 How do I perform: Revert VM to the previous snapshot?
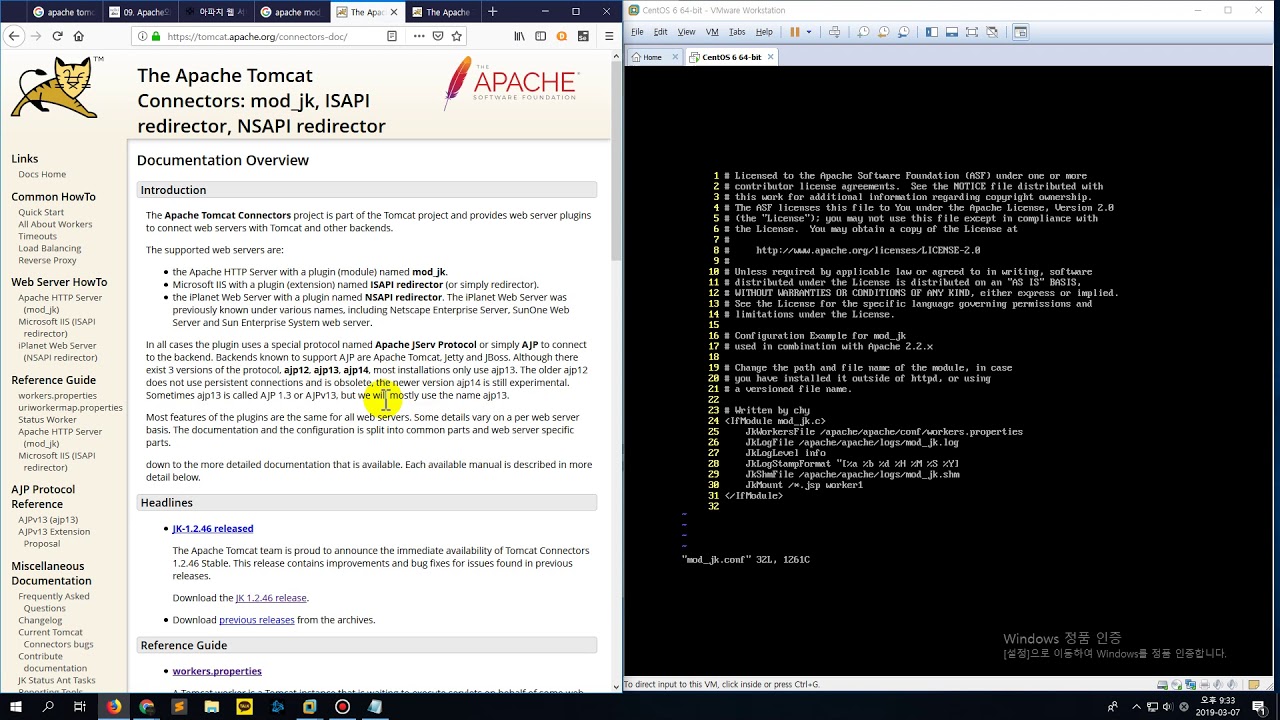(x=884, y=32)
